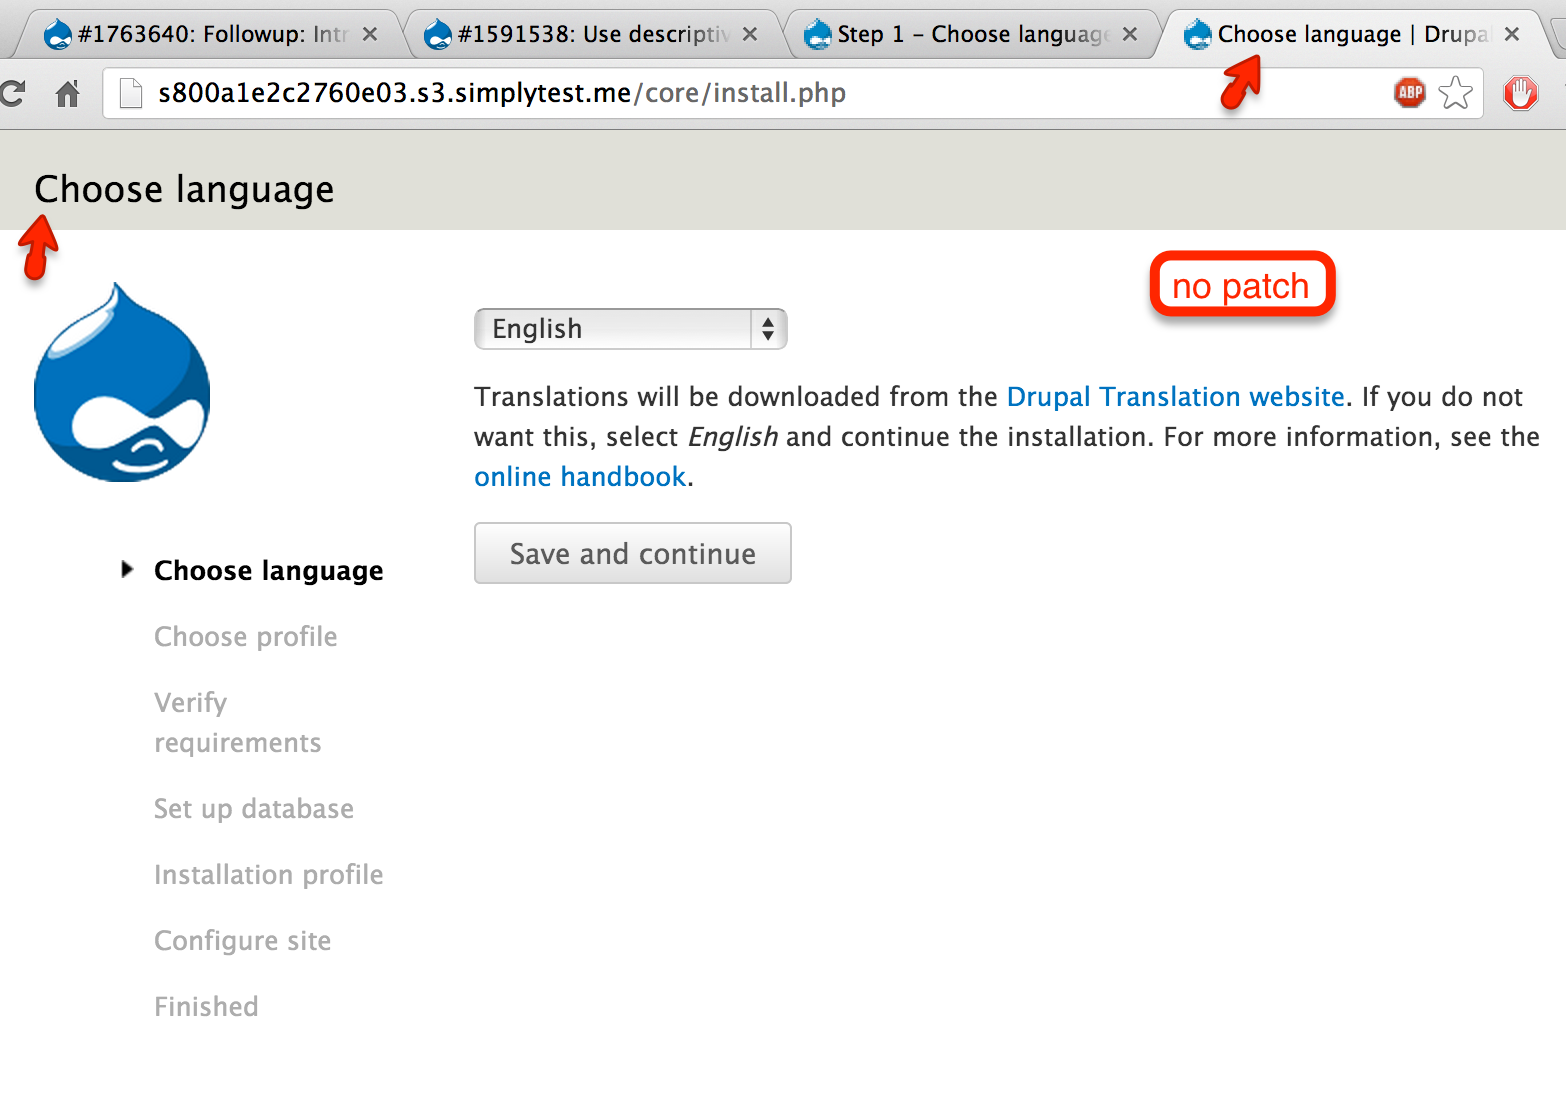Close the #1591538 Use descriptive tab
Screen dimensions: 1566x1116
(750, 34)
